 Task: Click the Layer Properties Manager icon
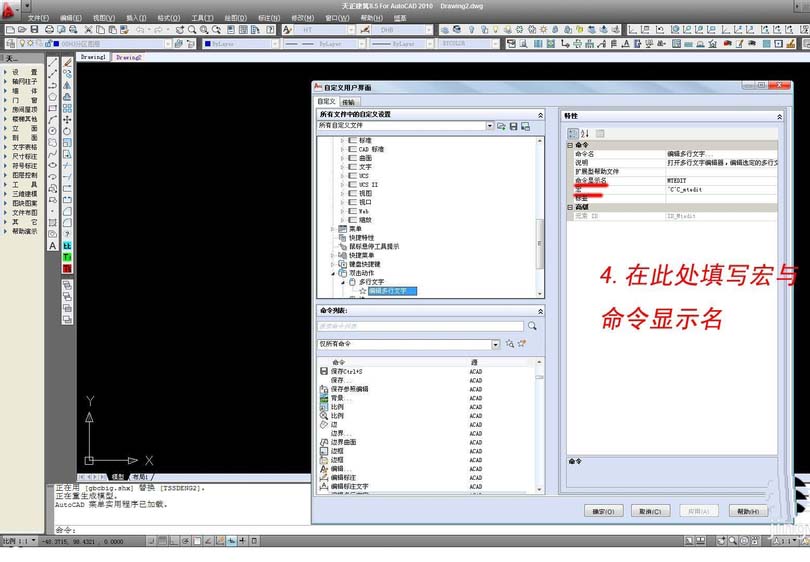click(x=10, y=44)
